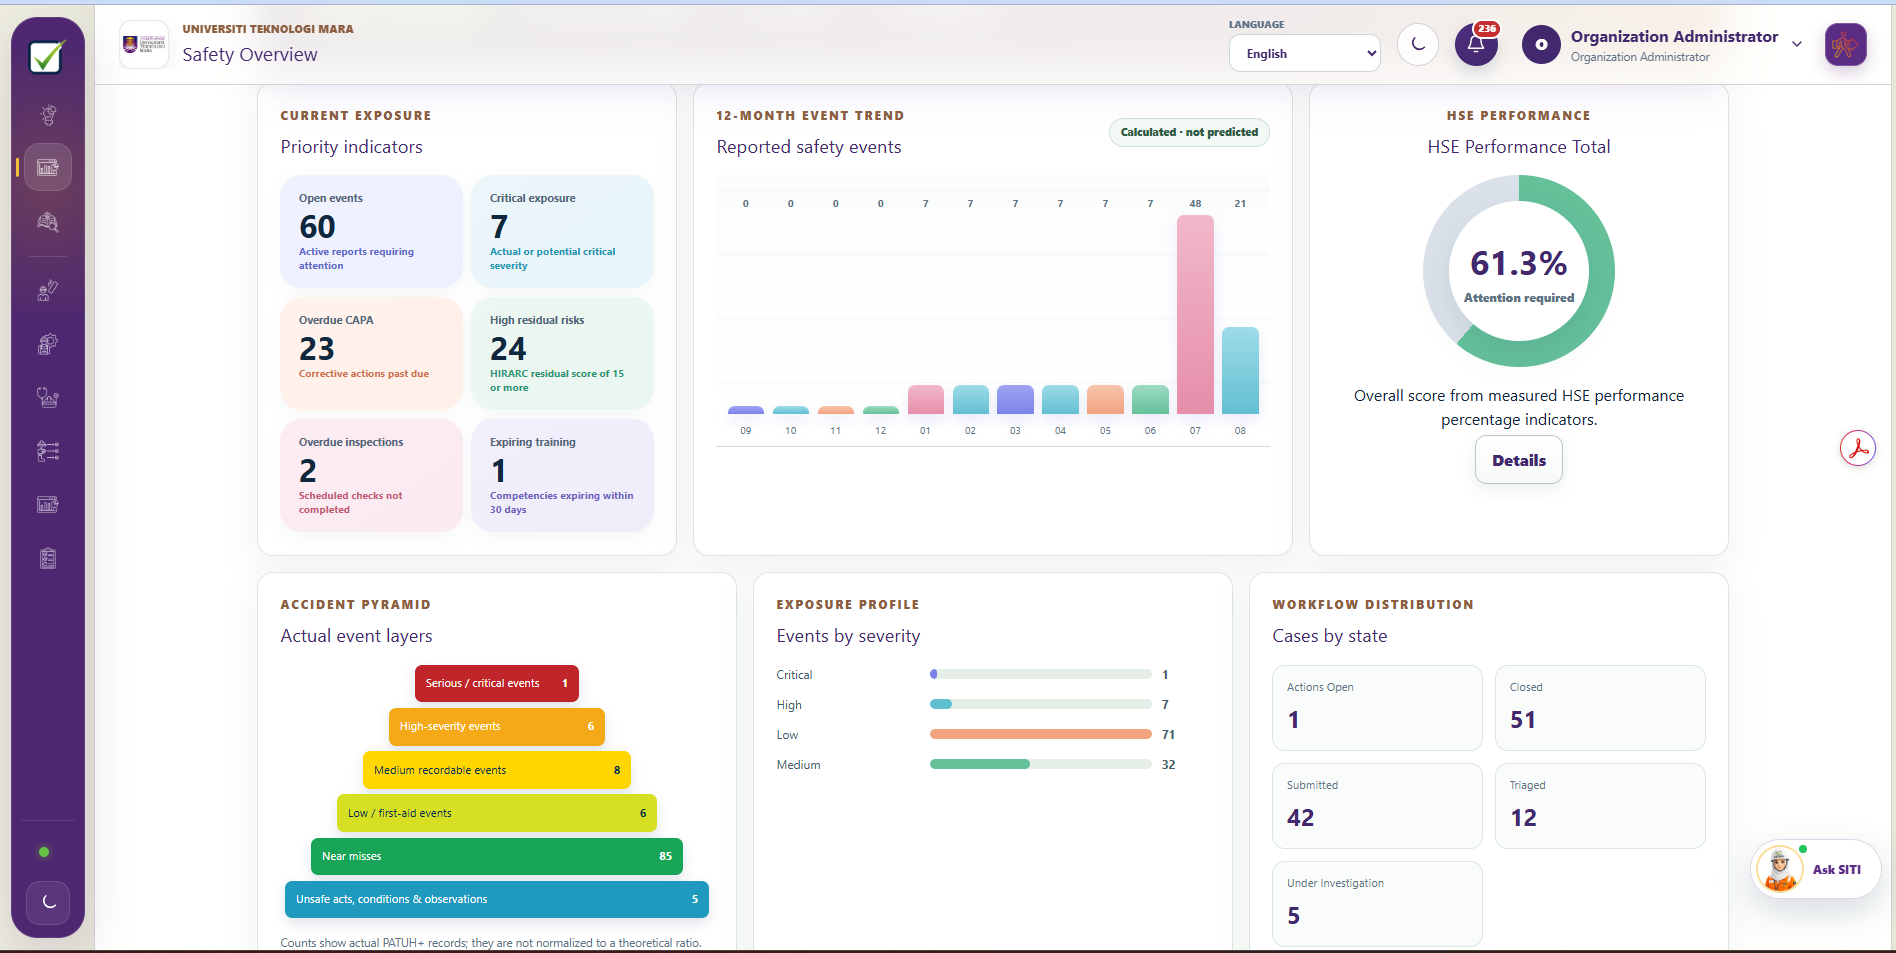Open the Overdue CAPA 23 card

pos(371,353)
